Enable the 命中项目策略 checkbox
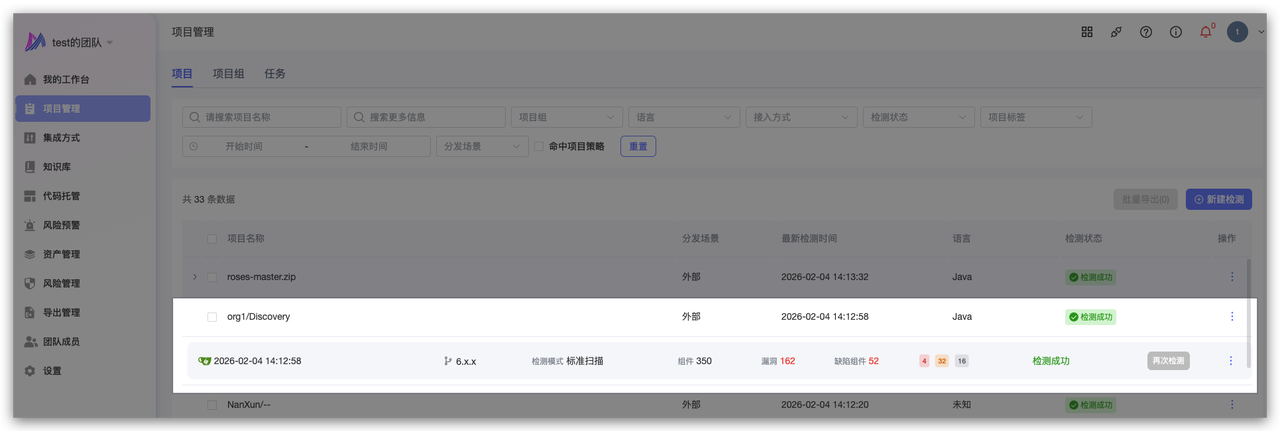1280x431 pixels. [539, 146]
